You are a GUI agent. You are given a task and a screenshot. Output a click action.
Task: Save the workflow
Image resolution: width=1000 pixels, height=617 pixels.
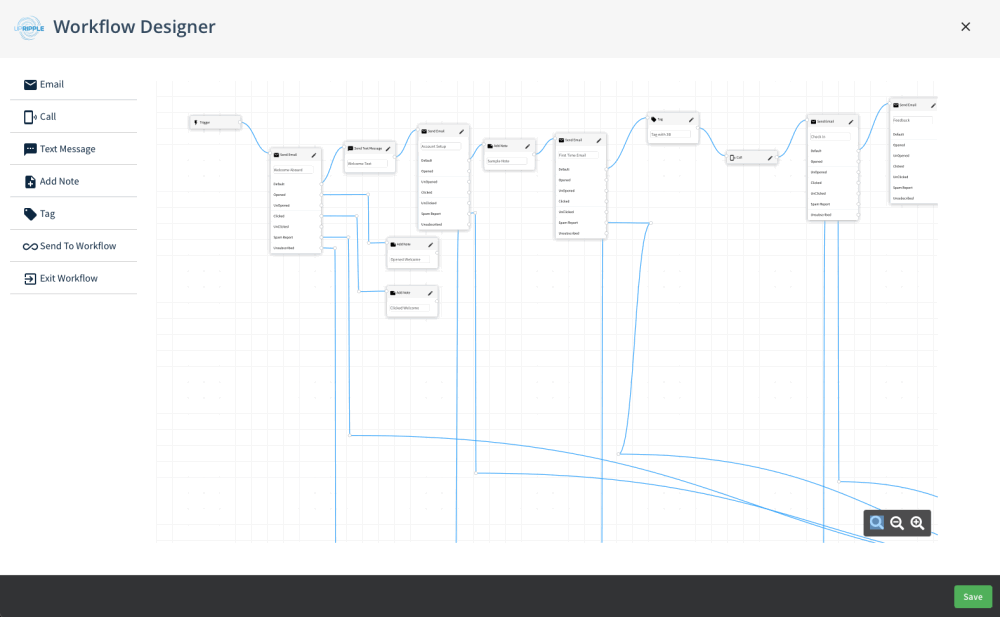coord(973,597)
